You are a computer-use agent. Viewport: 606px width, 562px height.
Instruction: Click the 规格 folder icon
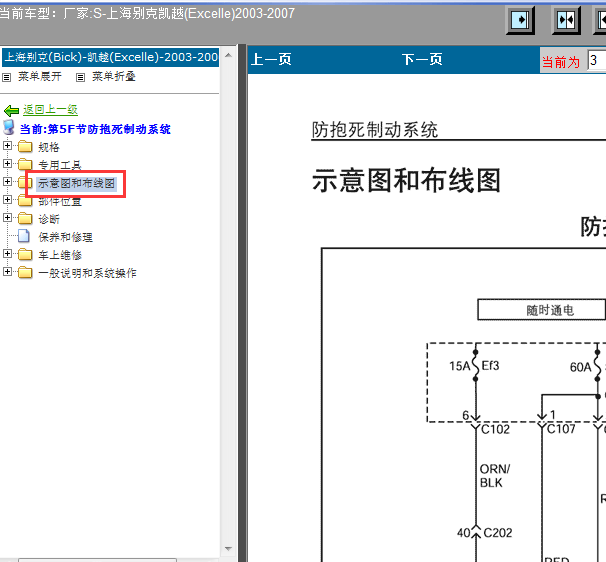coord(25,146)
